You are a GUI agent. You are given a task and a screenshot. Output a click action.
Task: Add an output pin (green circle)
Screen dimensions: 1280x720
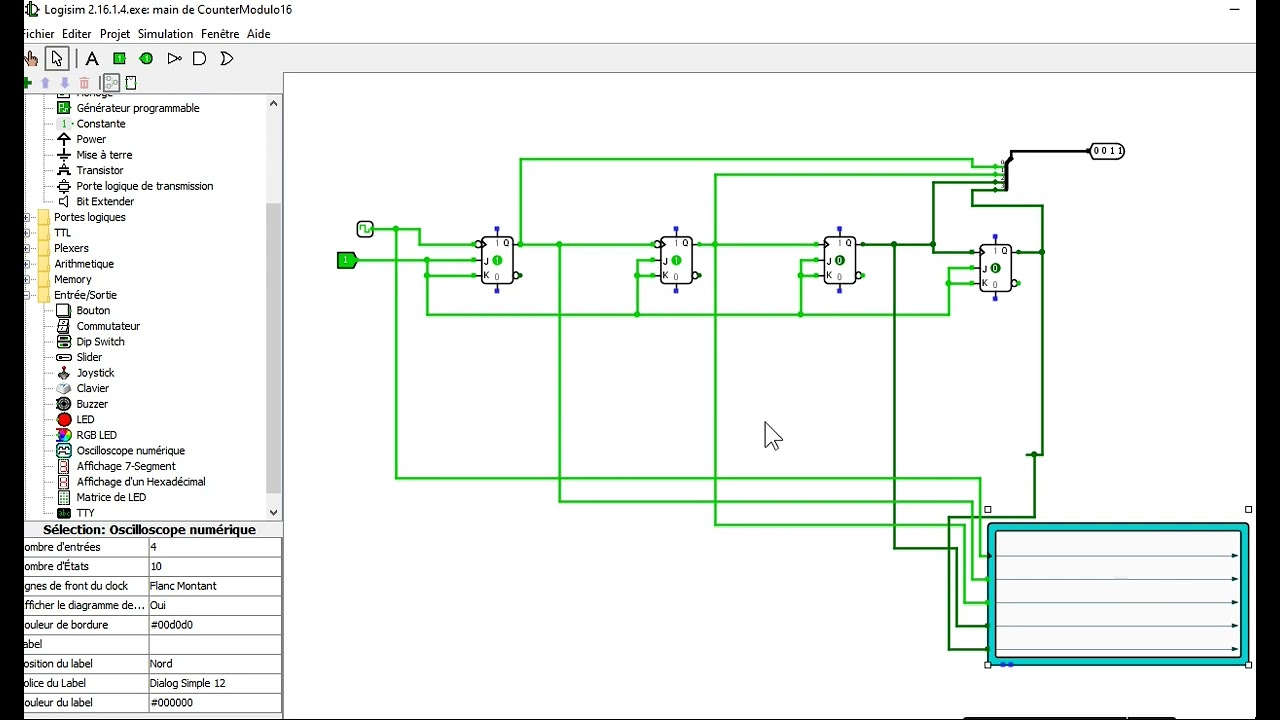pyautogui.click(x=146, y=58)
